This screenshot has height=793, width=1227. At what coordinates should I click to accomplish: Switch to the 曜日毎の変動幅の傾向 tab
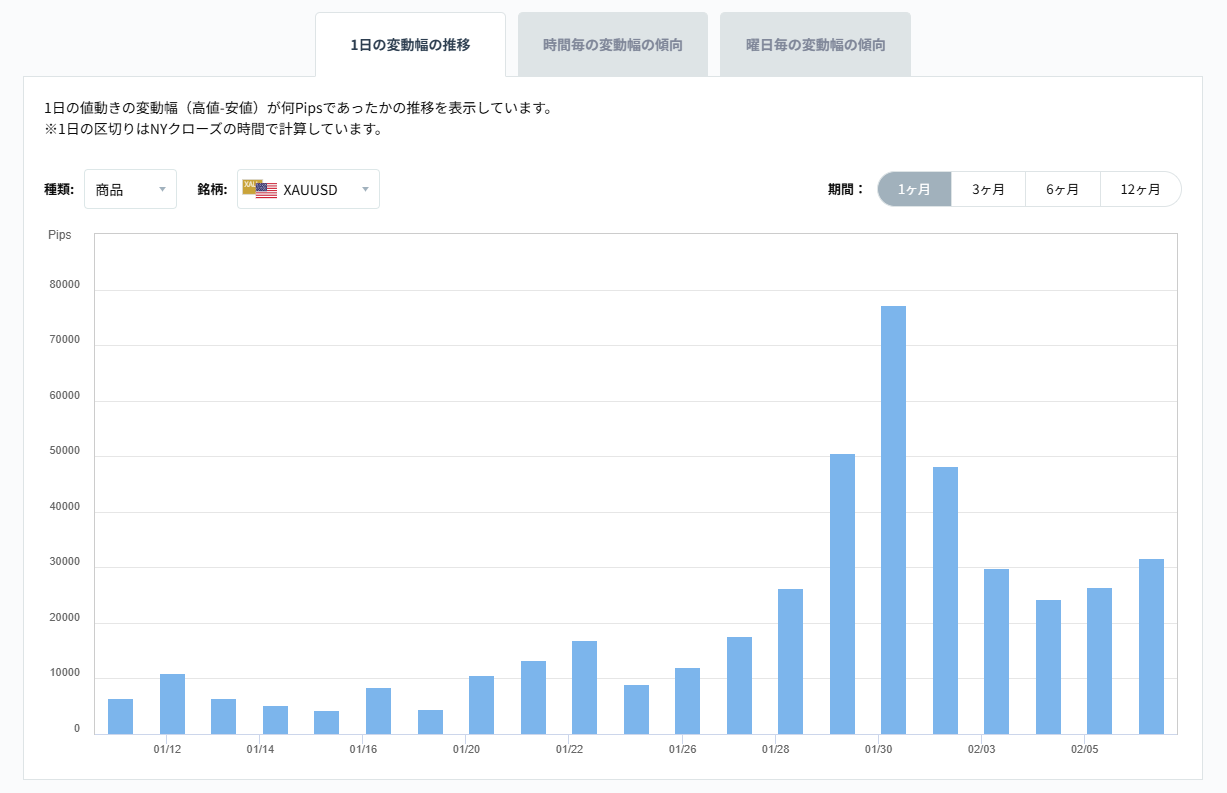click(815, 44)
